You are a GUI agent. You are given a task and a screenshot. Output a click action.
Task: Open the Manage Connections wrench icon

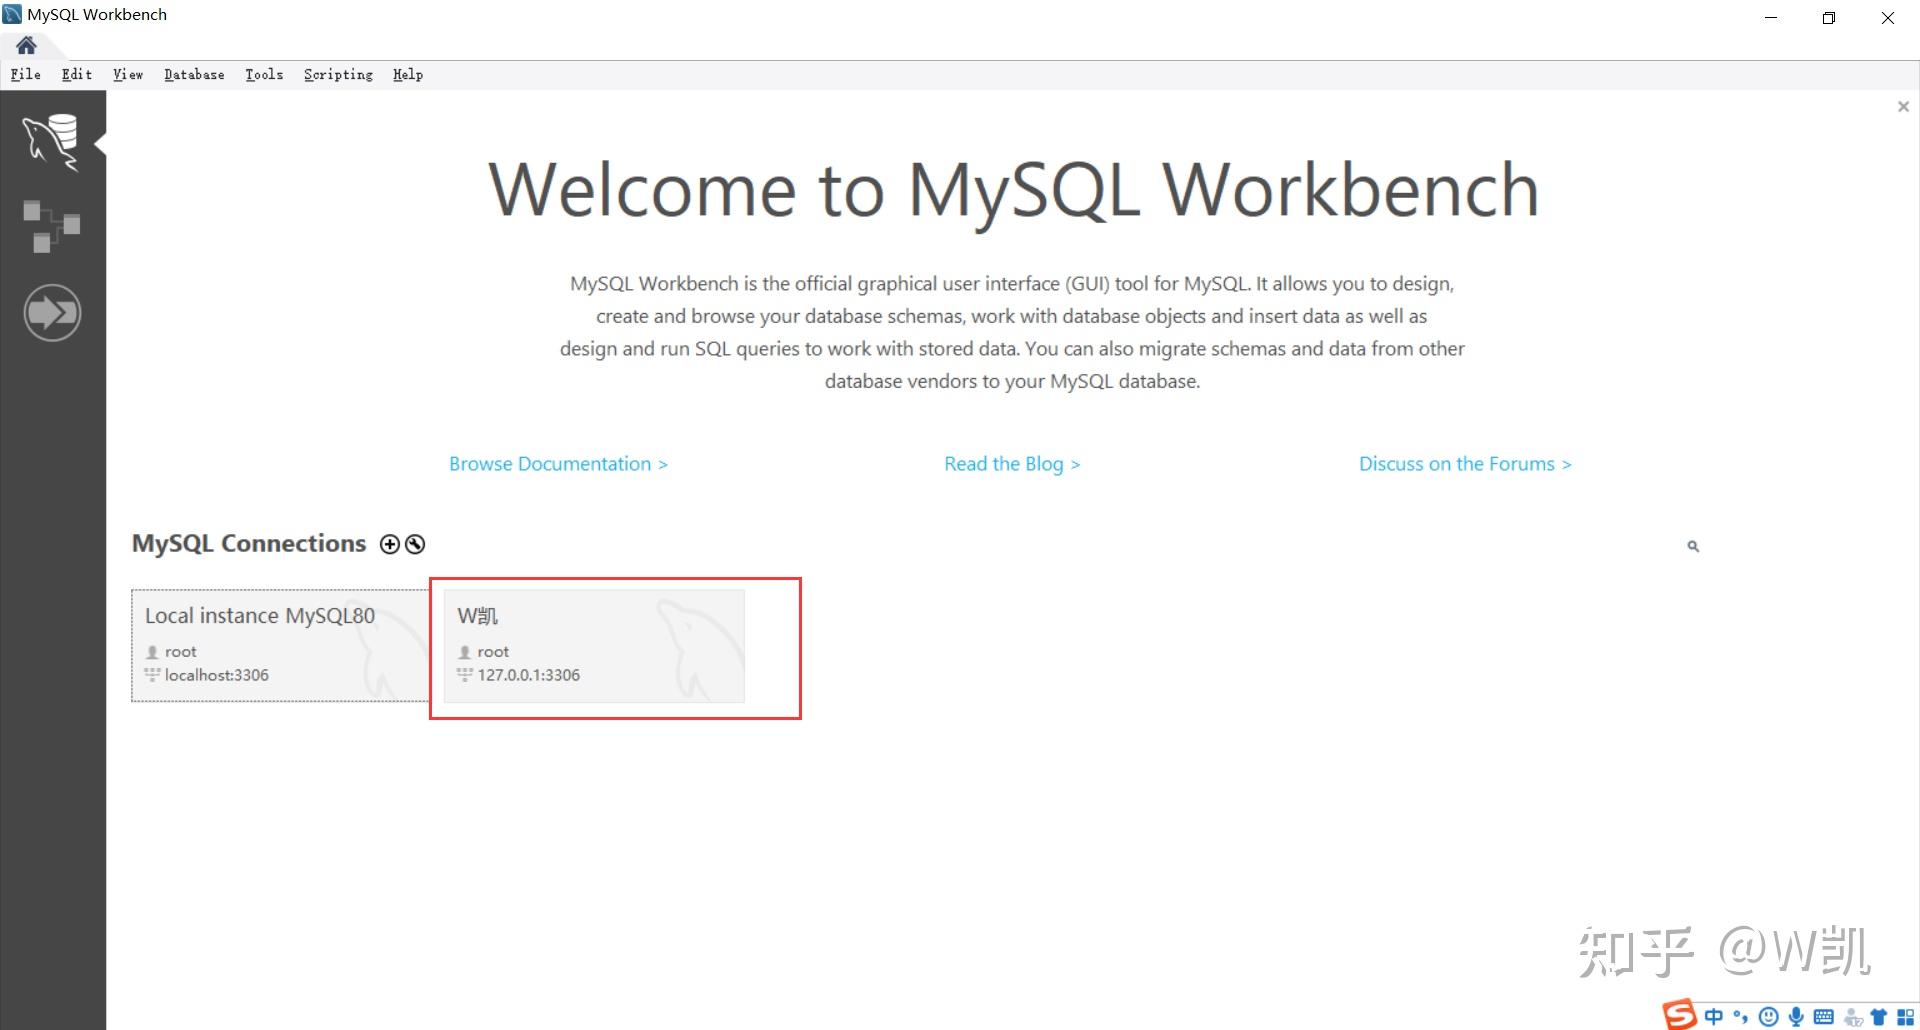tap(415, 544)
